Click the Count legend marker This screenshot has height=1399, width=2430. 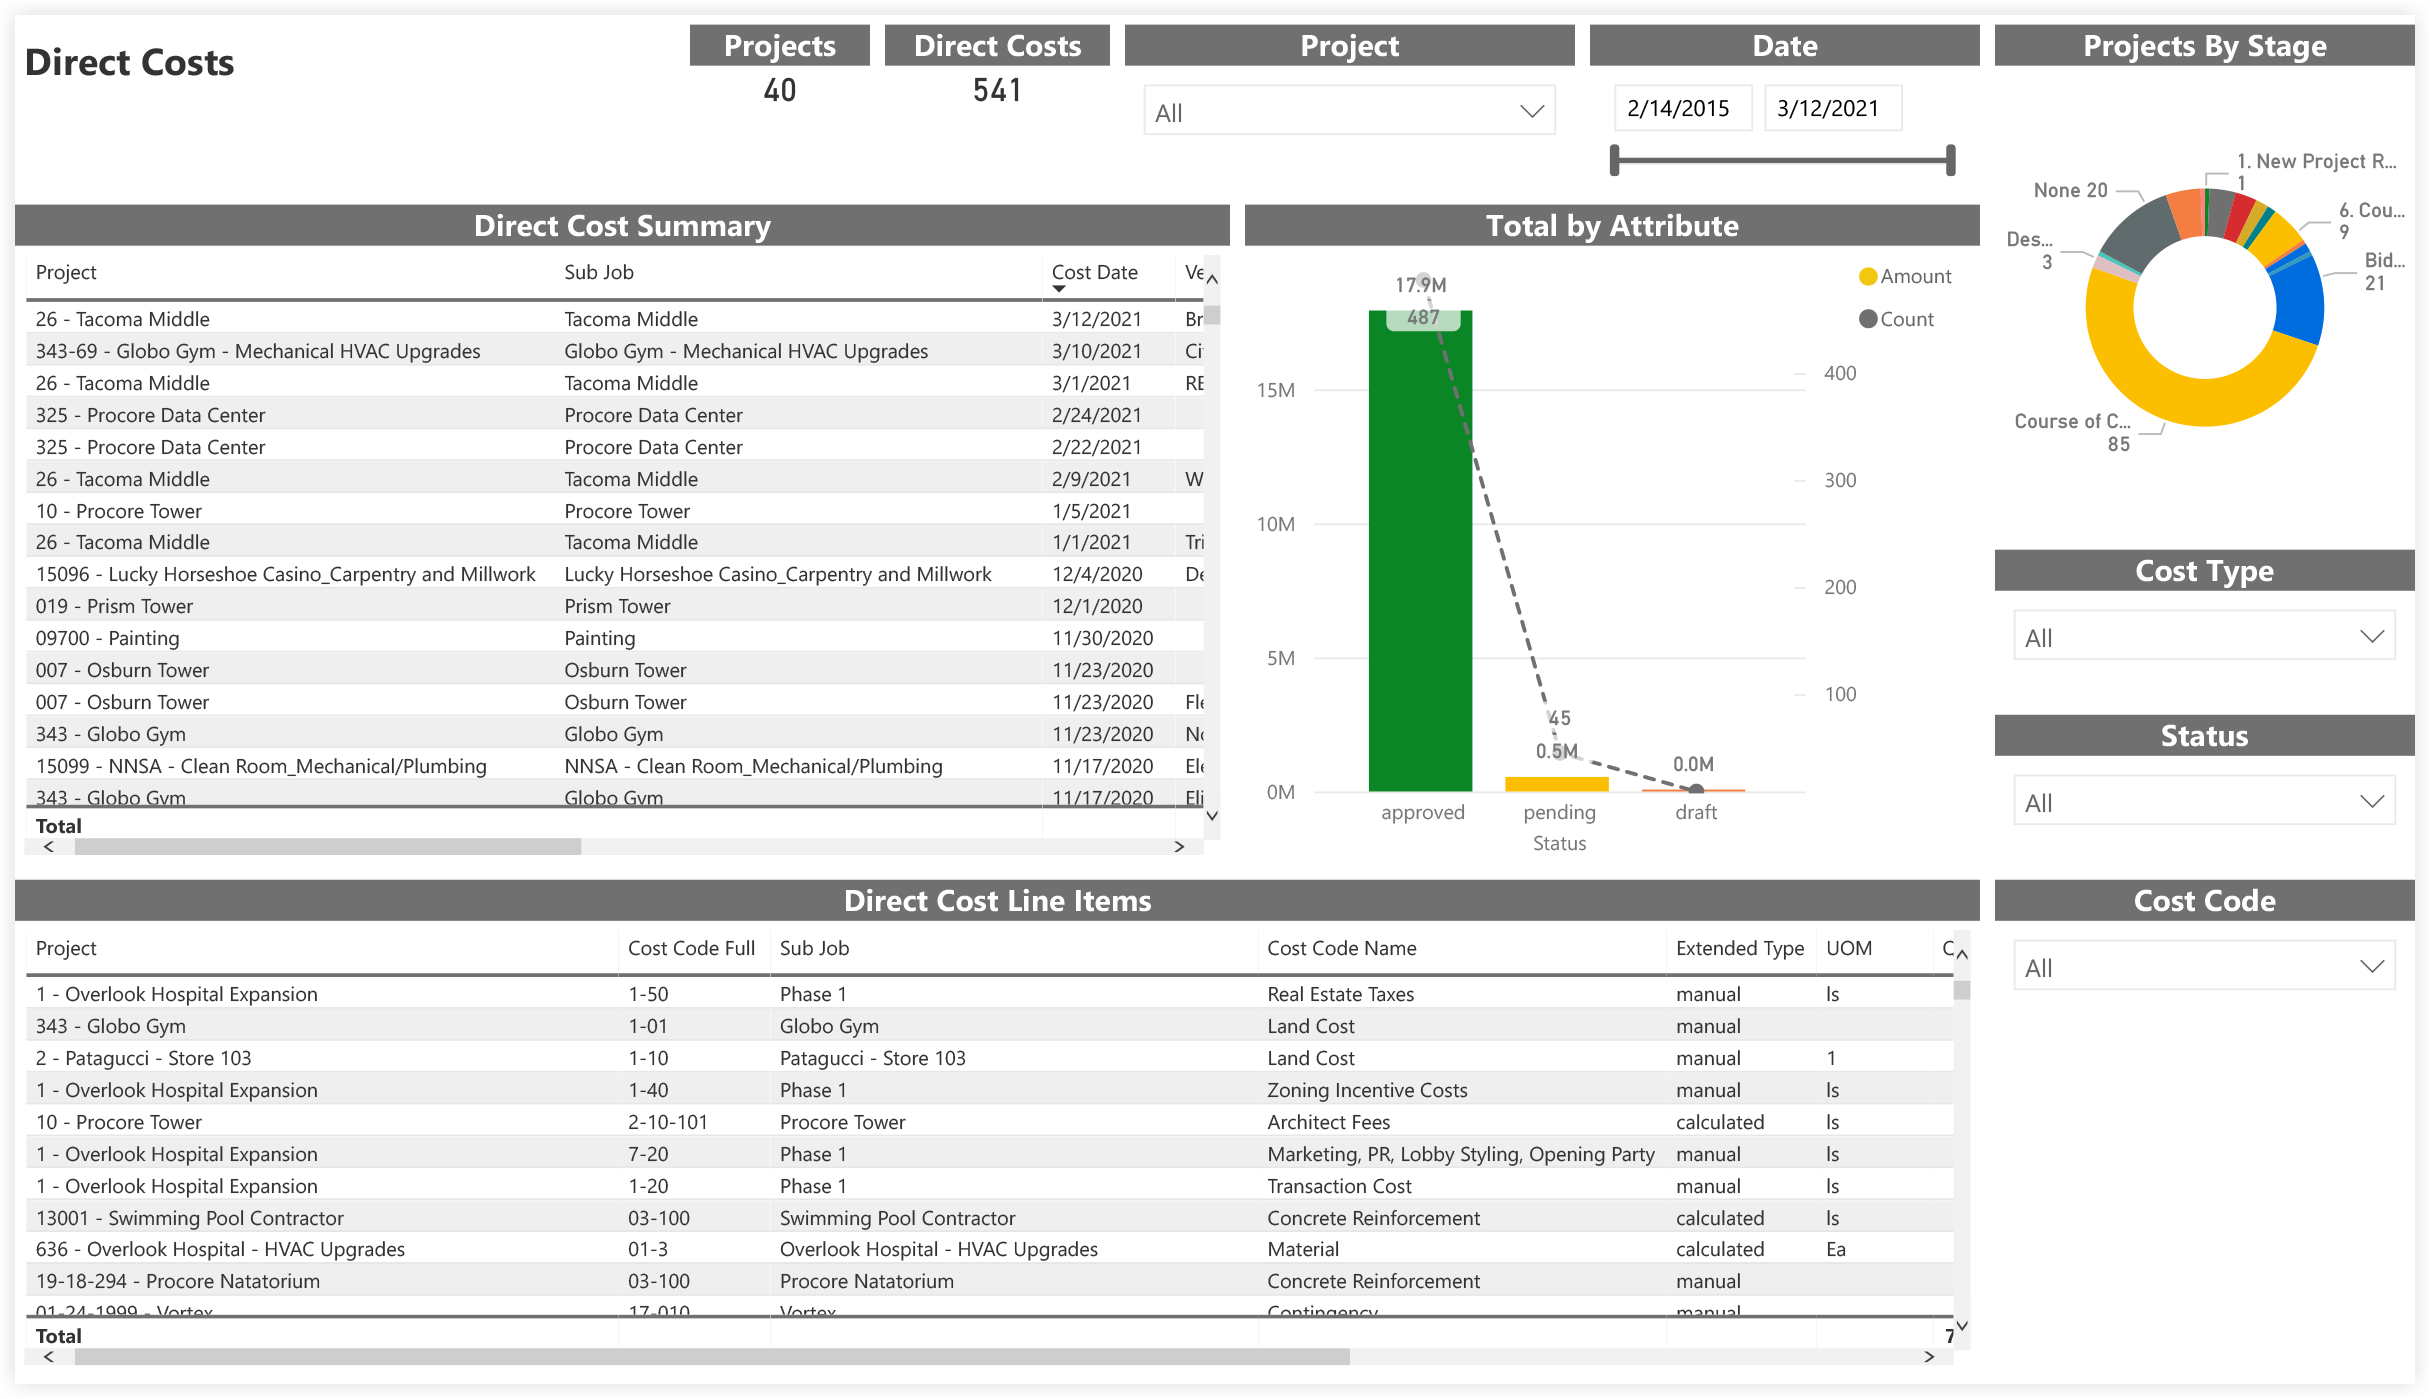1867,319
